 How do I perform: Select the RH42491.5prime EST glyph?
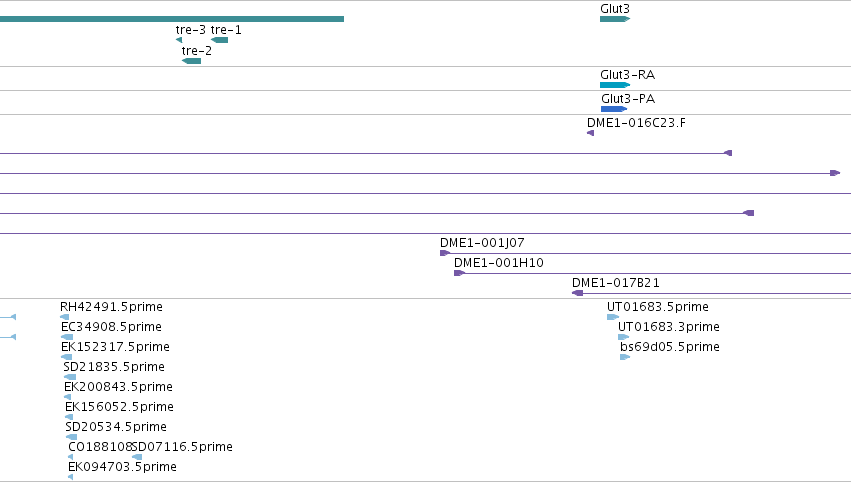coord(65,317)
